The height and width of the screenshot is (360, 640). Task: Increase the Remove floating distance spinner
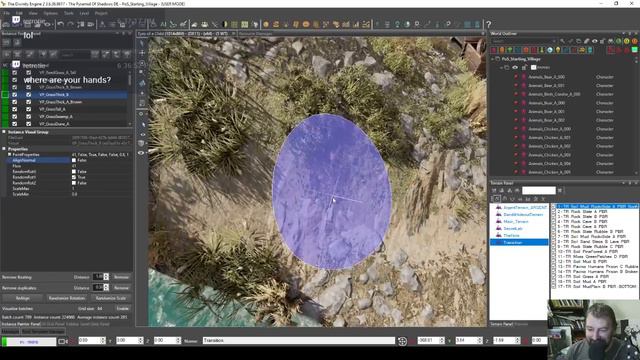click(107, 275)
